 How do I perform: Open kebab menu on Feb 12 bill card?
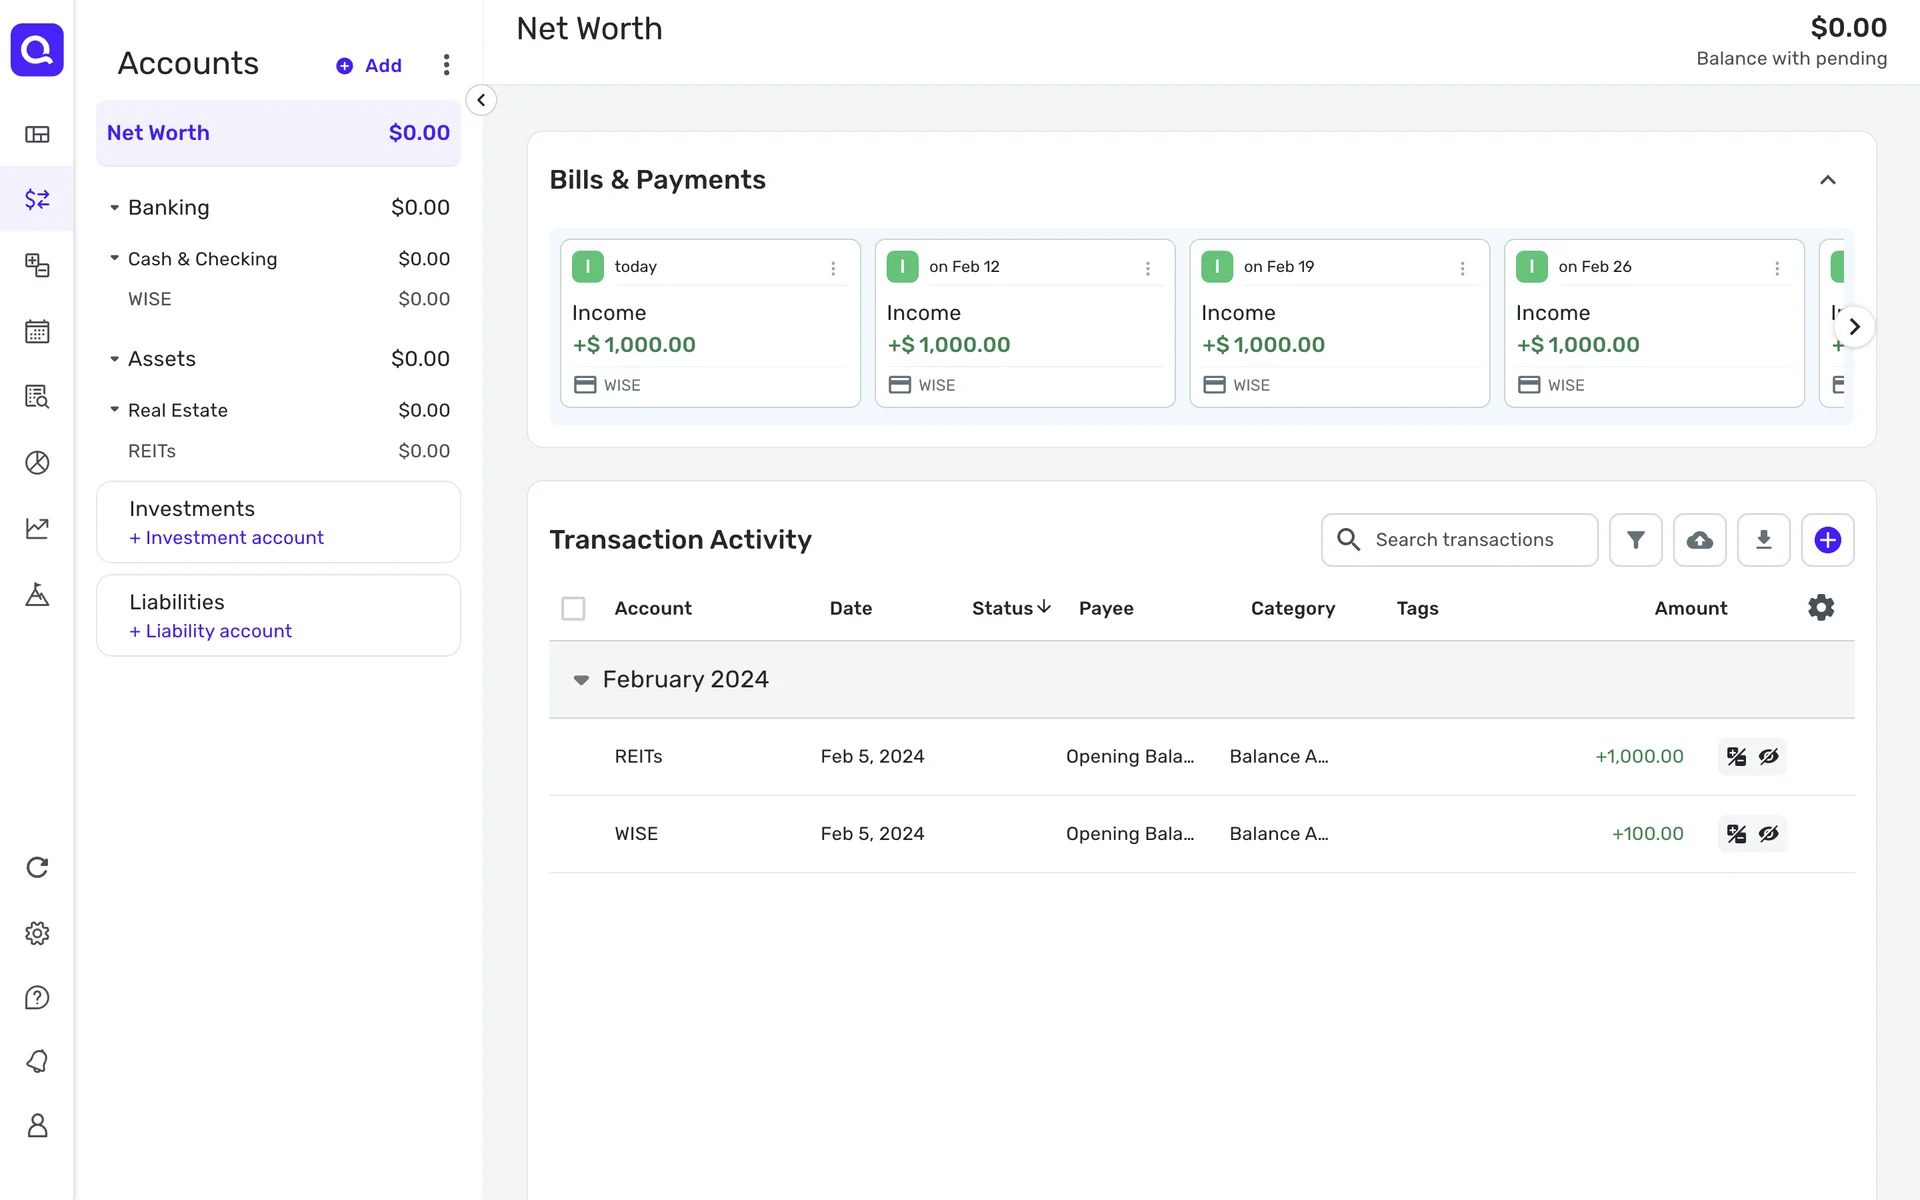pyautogui.click(x=1147, y=268)
